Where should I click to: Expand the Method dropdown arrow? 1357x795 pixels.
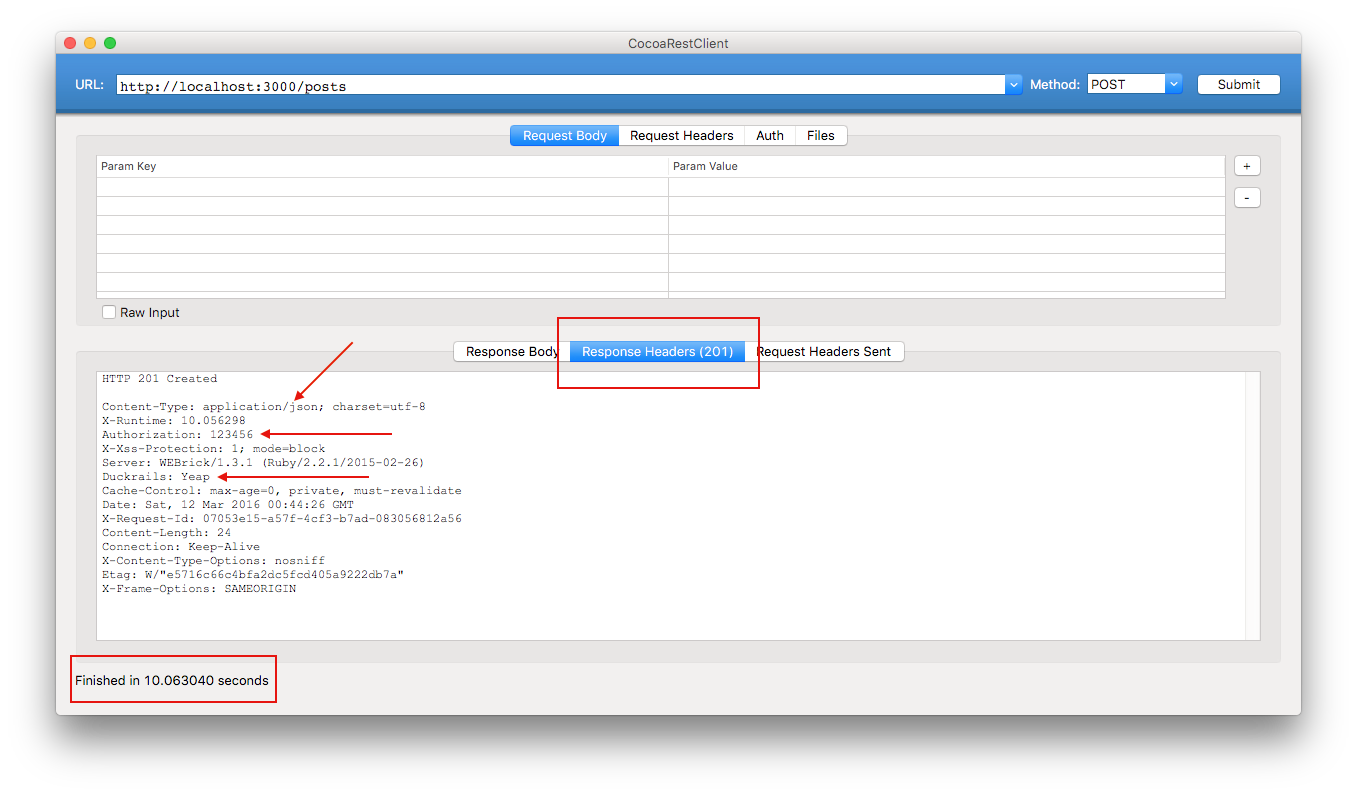[1175, 85]
